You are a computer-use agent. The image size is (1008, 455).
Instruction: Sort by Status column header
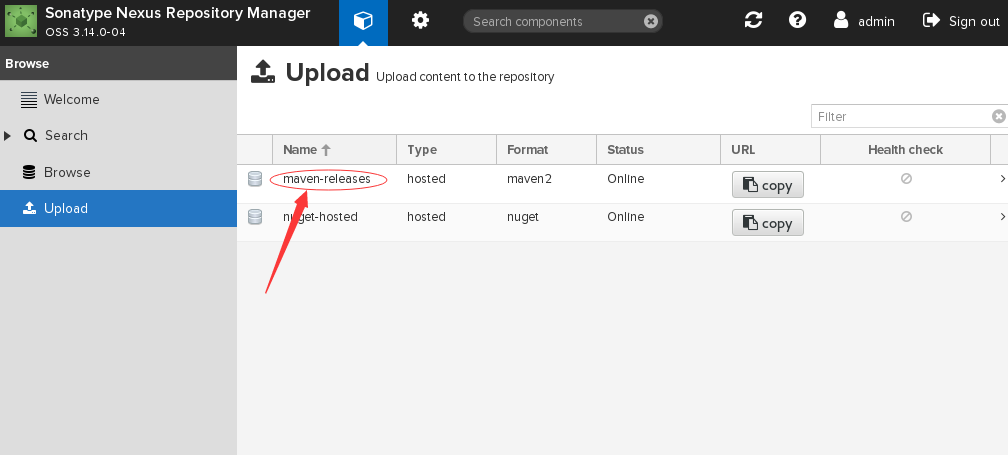point(658,150)
